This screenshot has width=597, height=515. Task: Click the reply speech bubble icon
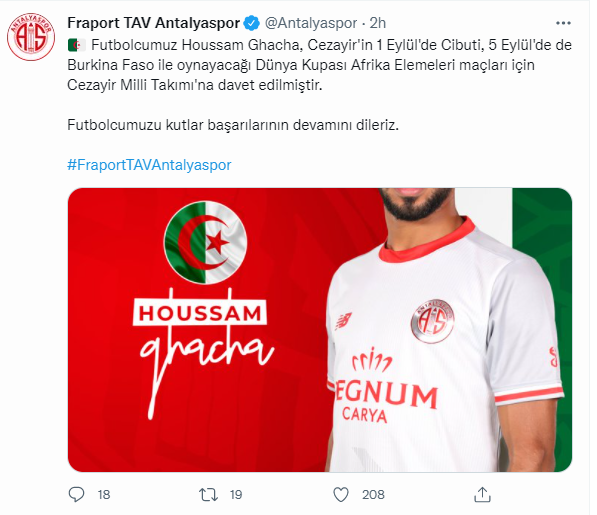(x=76, y=494)
